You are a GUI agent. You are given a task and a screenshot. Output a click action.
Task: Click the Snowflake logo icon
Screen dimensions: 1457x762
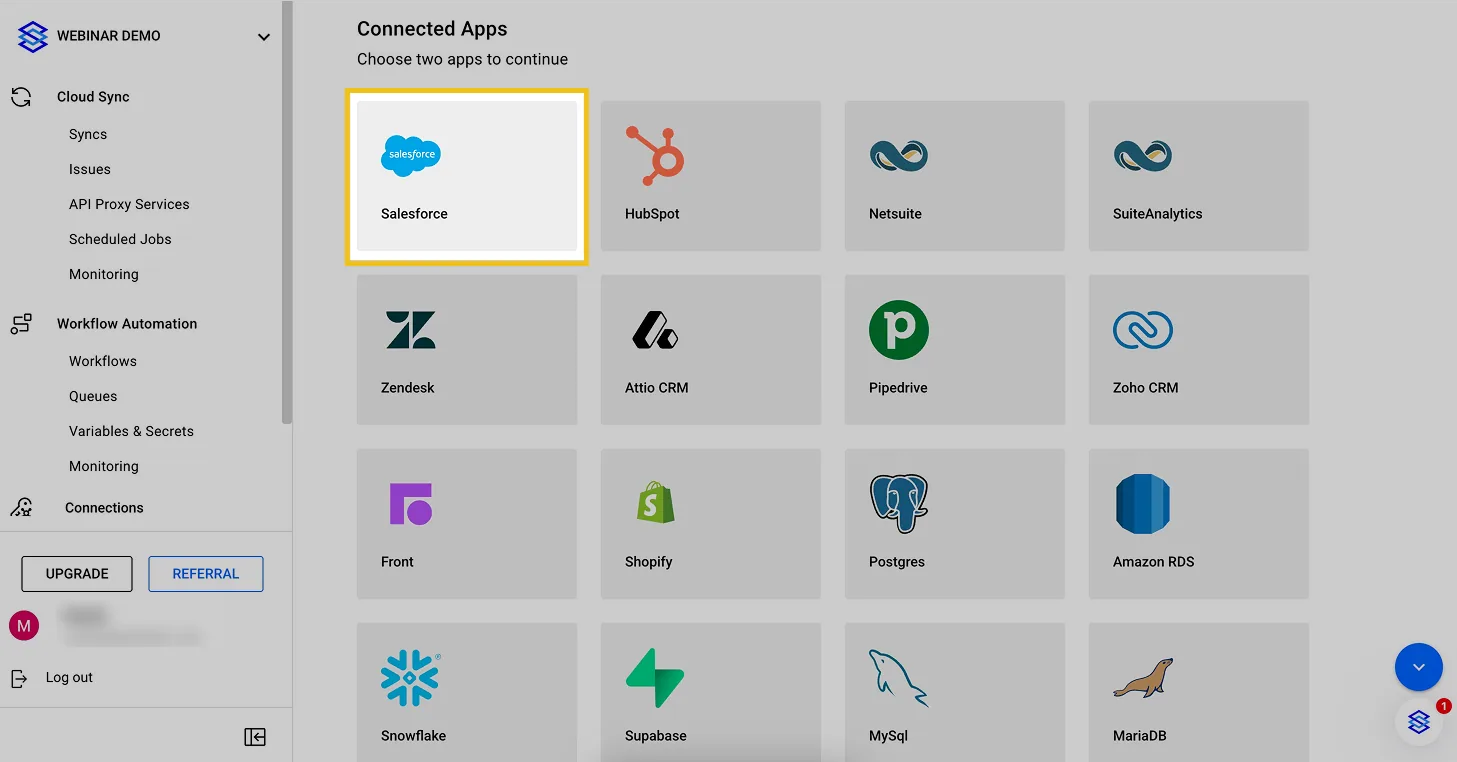click(x=411, y=678)
